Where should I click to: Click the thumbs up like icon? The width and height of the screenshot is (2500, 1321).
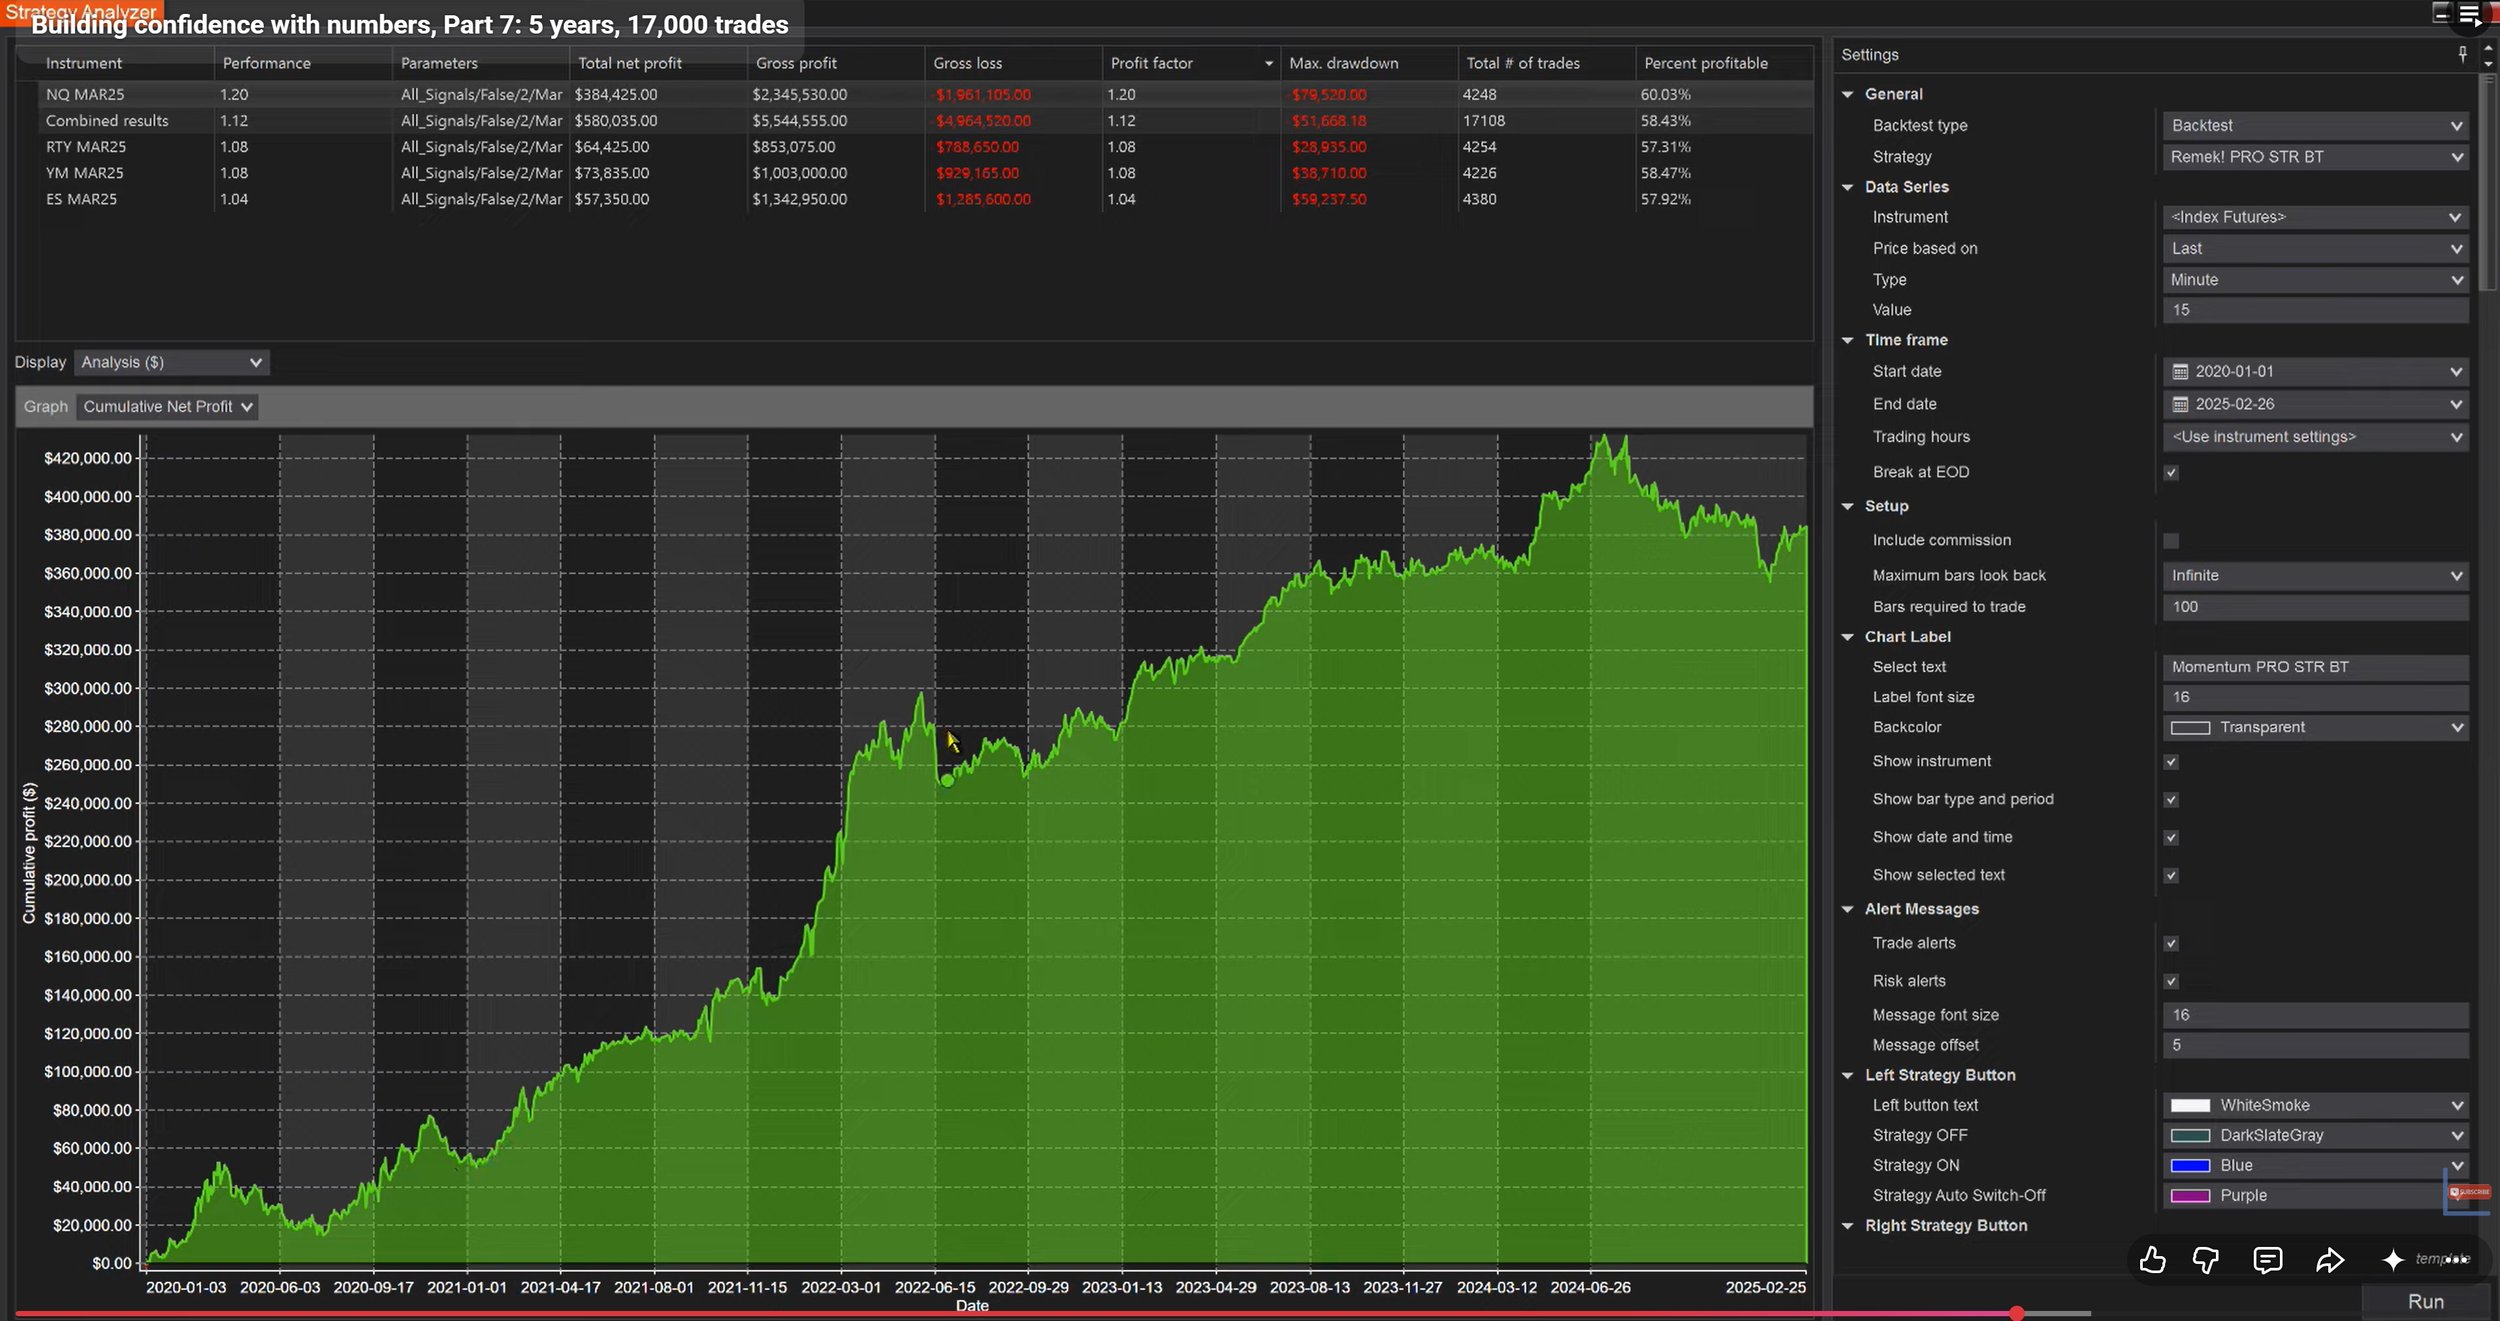click(x=2152, y=1260)
